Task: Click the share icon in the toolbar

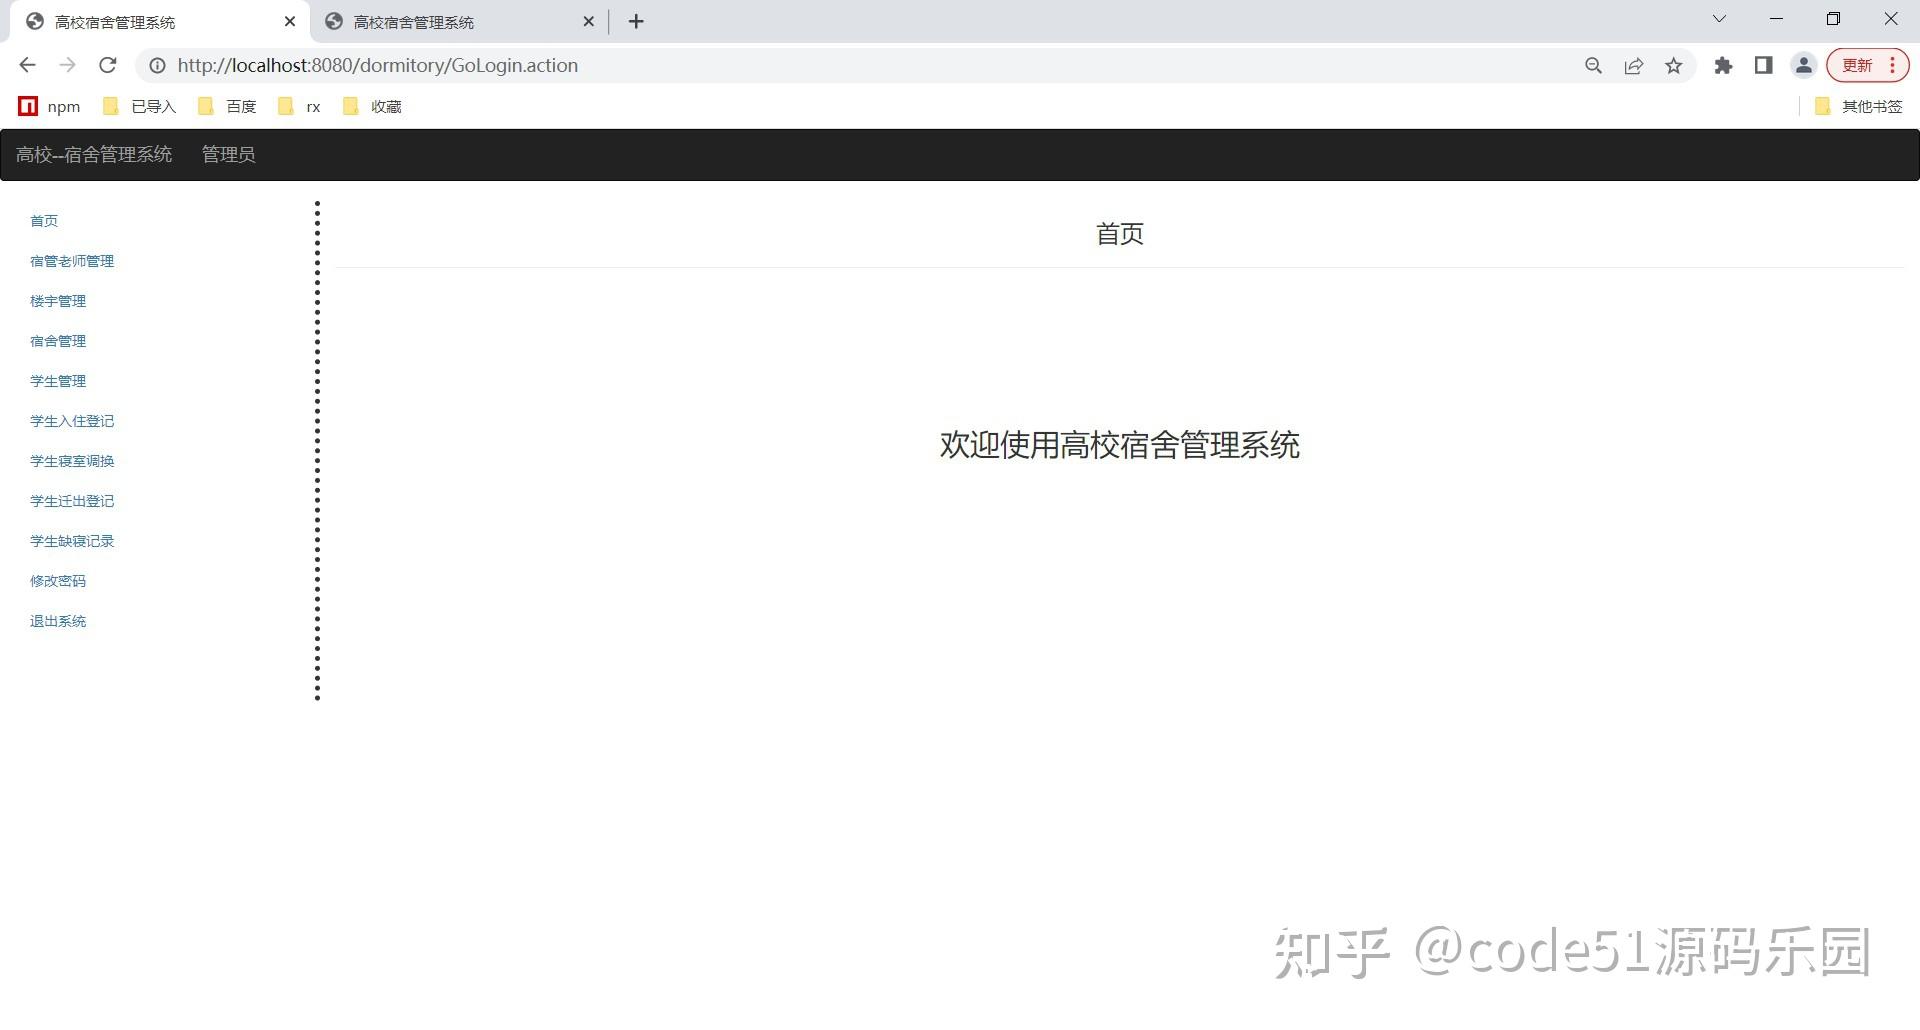Action: coord(1633,65)
